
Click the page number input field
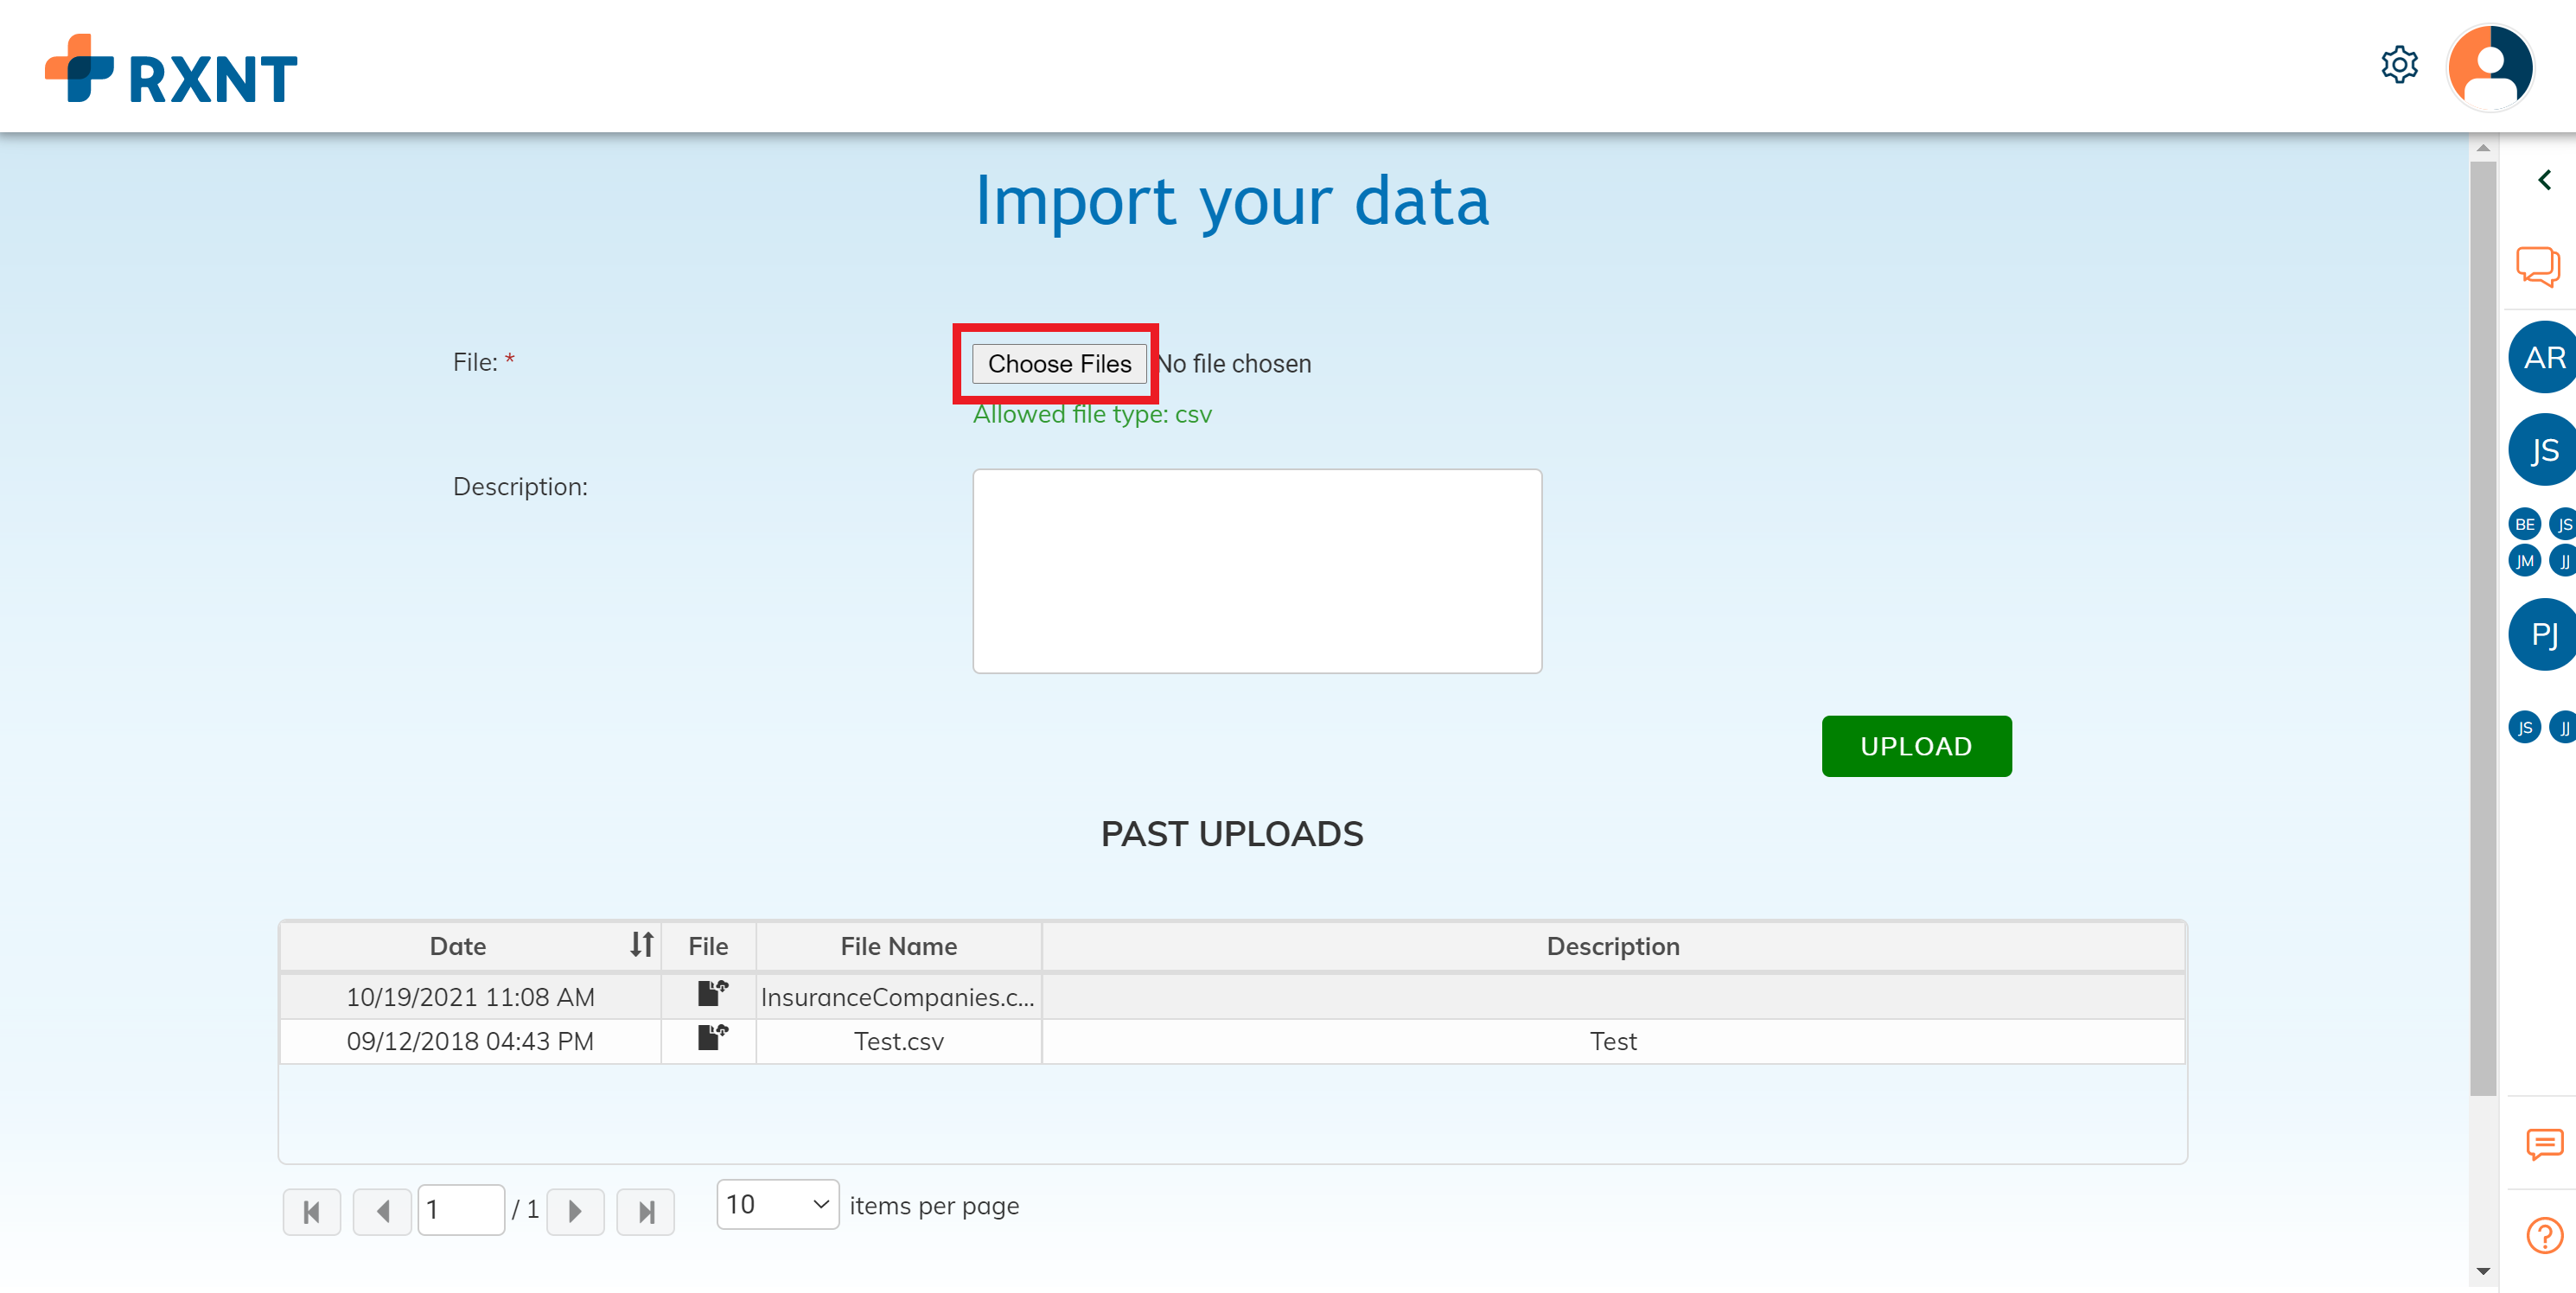(460, 1210)
